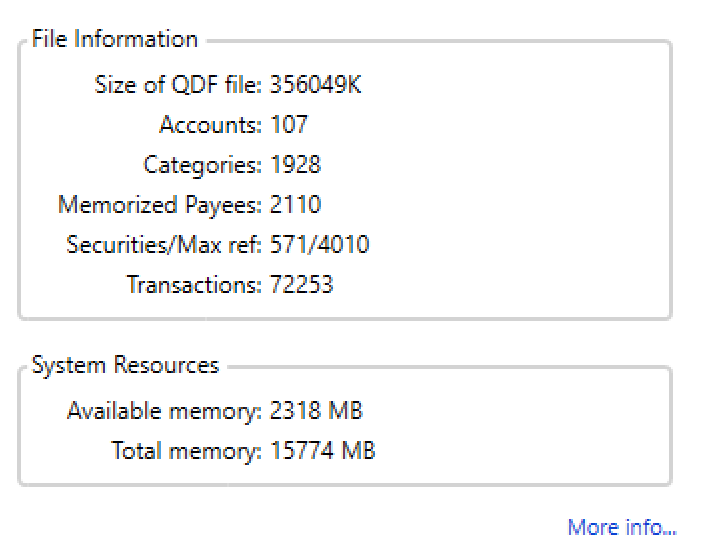This screenshot has height=554, width=702.
Task: Click the Categories label
Action: [203, 165]
